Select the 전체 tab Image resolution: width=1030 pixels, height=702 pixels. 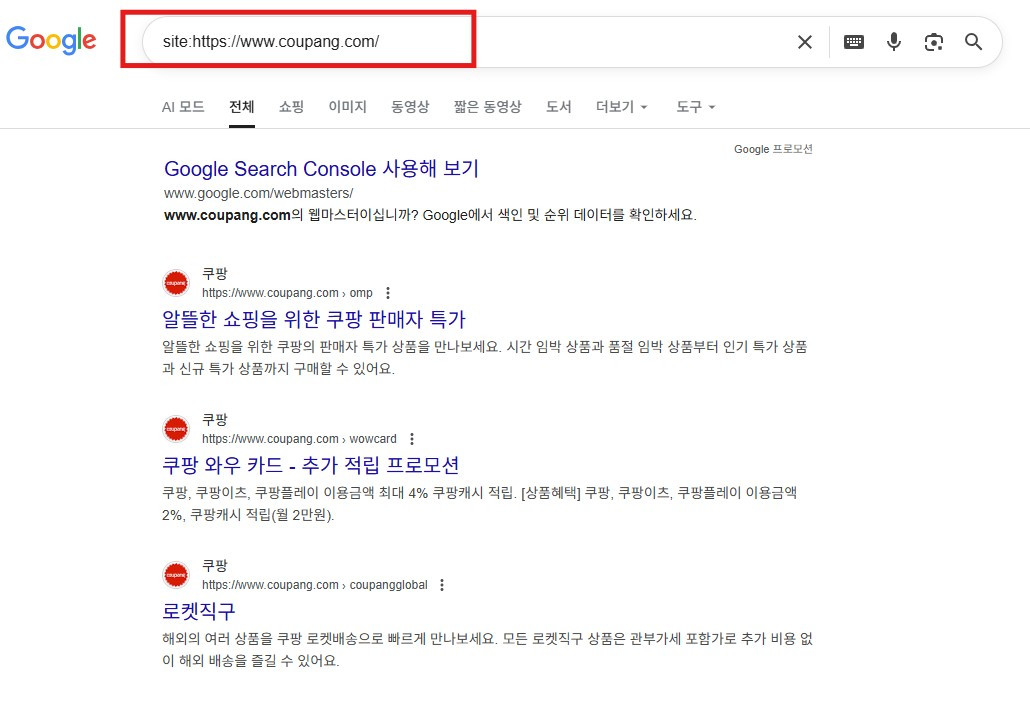coord(242,106)
